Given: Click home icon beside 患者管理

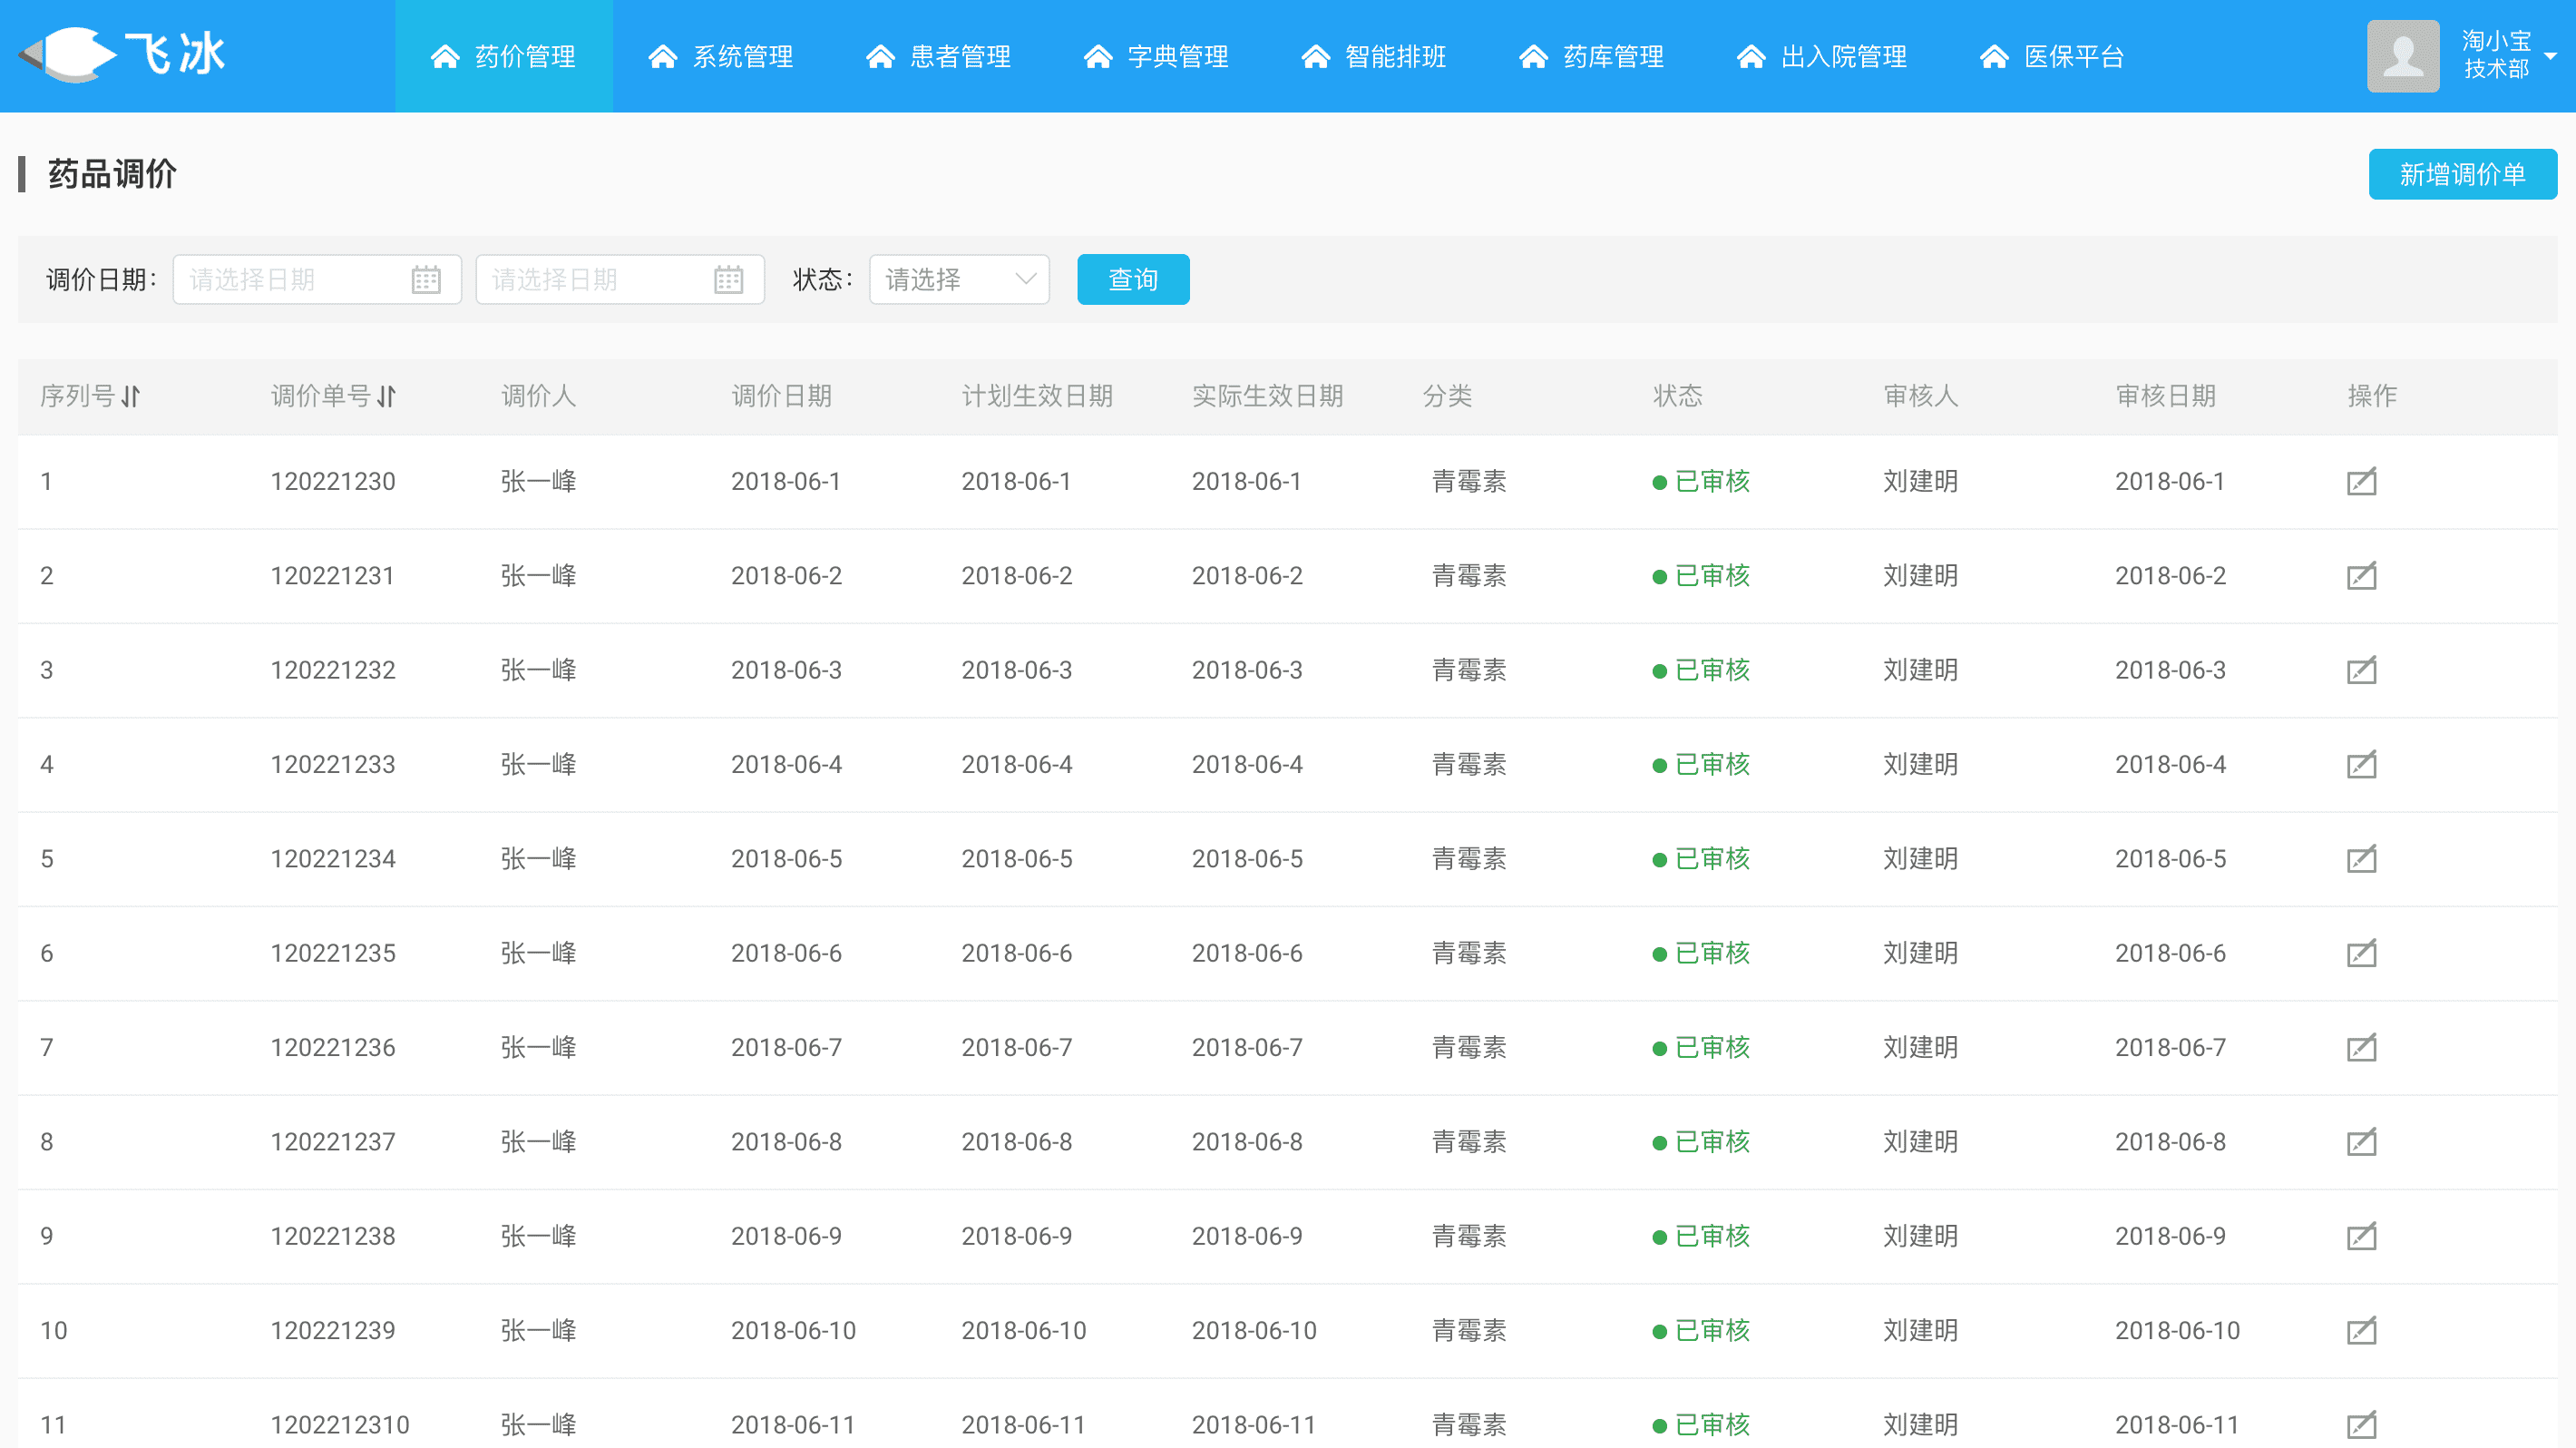Looking at the screenshot, I should [880, 56].
